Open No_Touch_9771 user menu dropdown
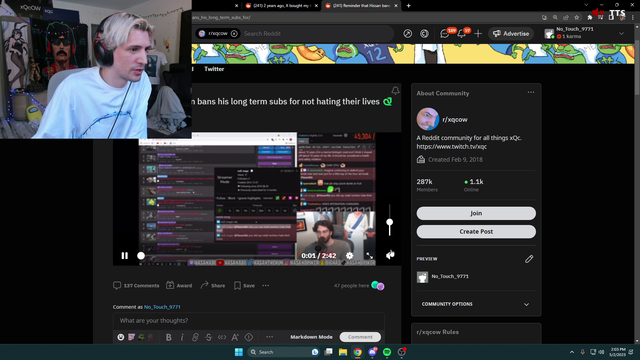 click(x=584, y=33)
